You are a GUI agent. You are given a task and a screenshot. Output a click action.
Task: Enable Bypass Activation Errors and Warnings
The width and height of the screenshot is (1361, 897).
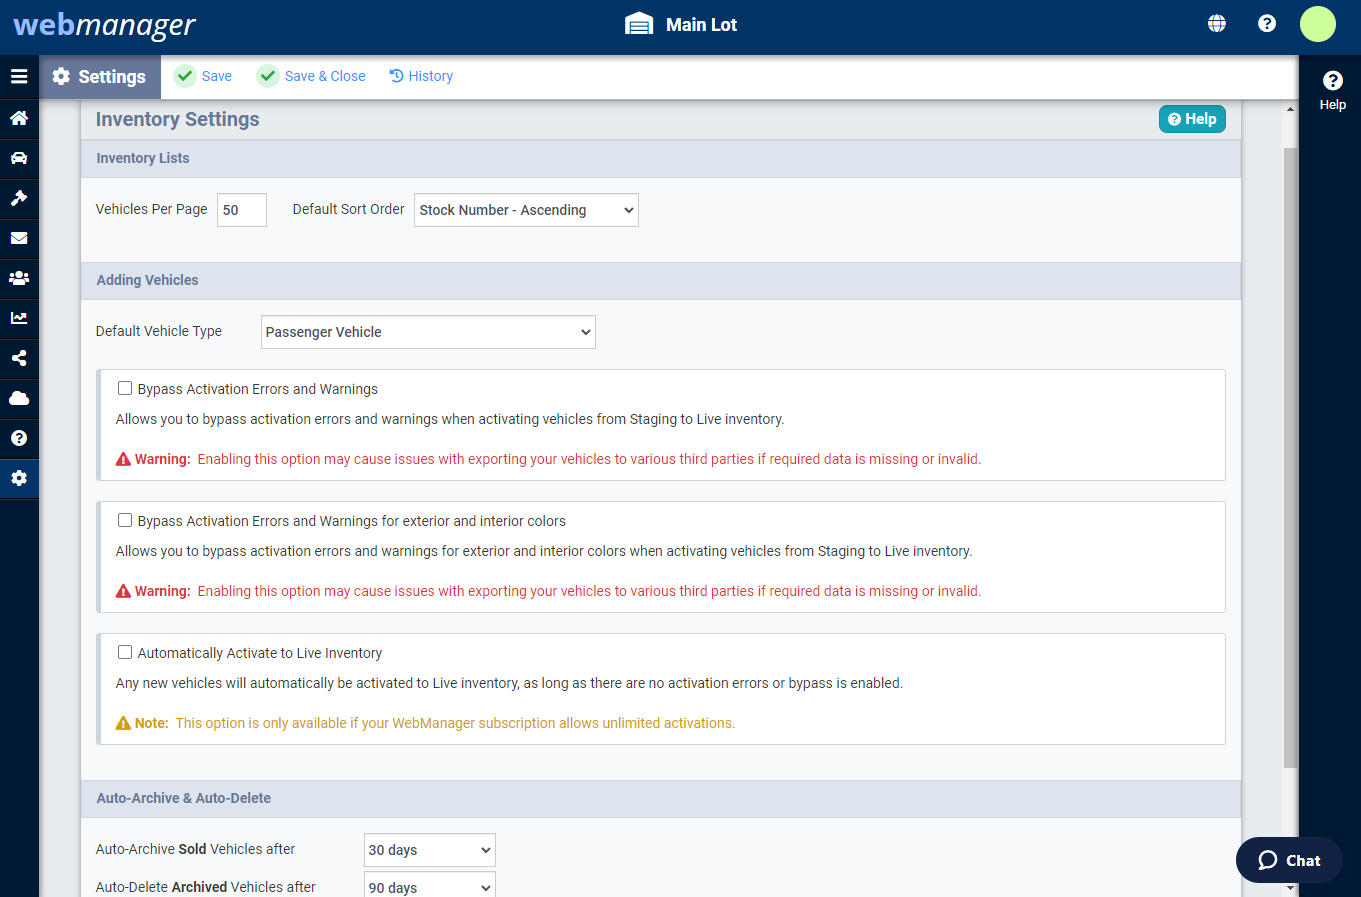pyautogui.click(x=124, y=388)
